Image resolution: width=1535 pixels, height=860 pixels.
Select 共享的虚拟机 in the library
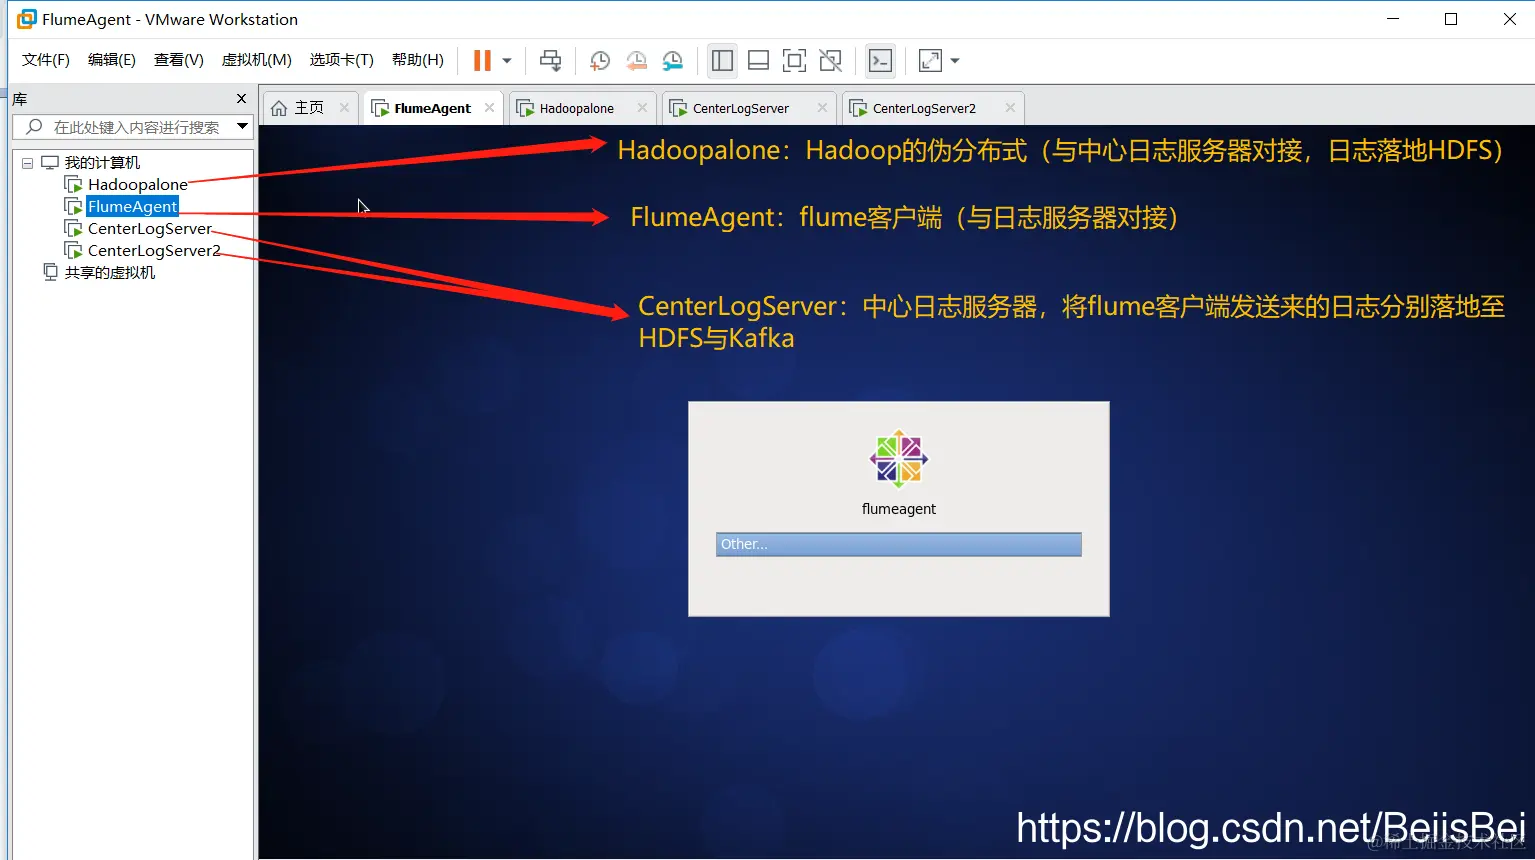[110, 272]
